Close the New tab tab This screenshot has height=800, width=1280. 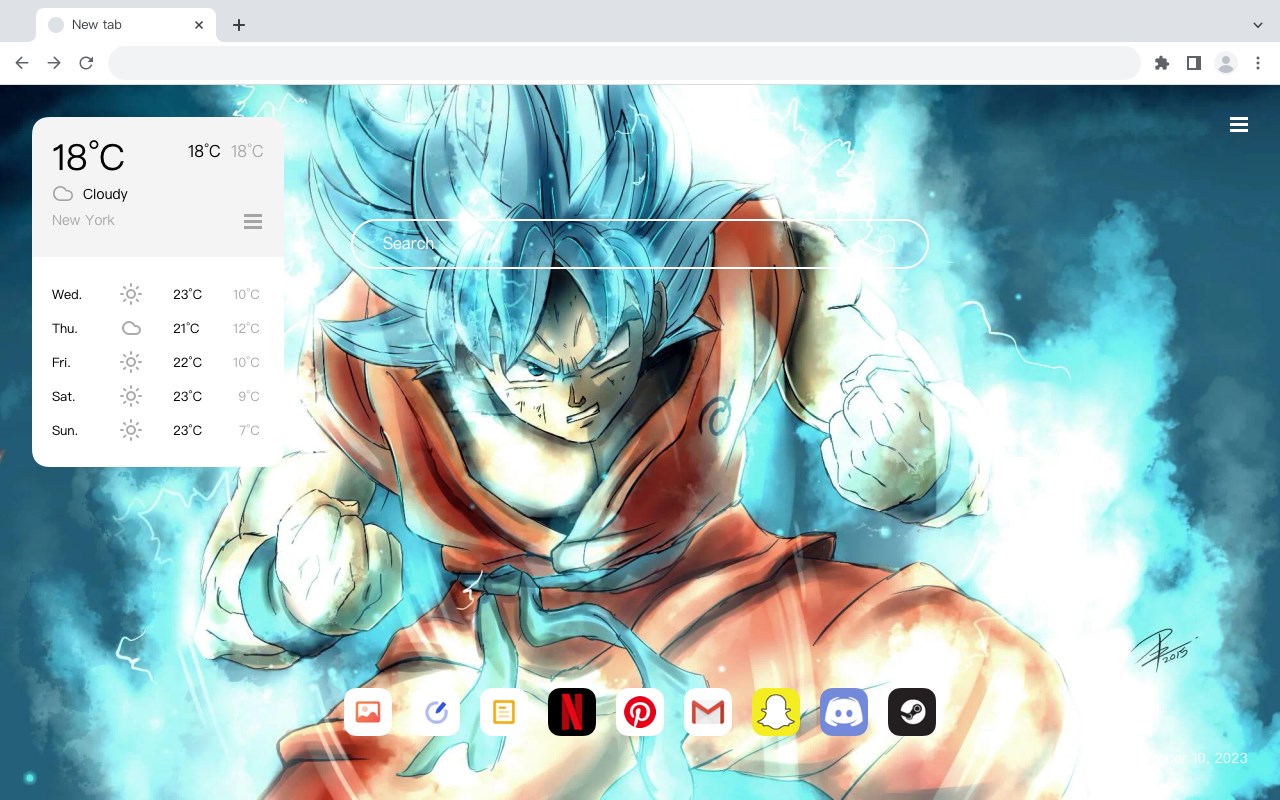[199, 25]
